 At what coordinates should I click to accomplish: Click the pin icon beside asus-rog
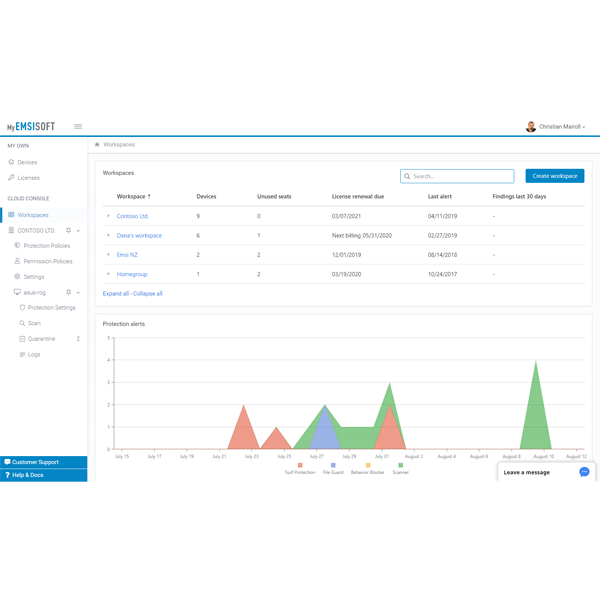(x=68, y=292)
